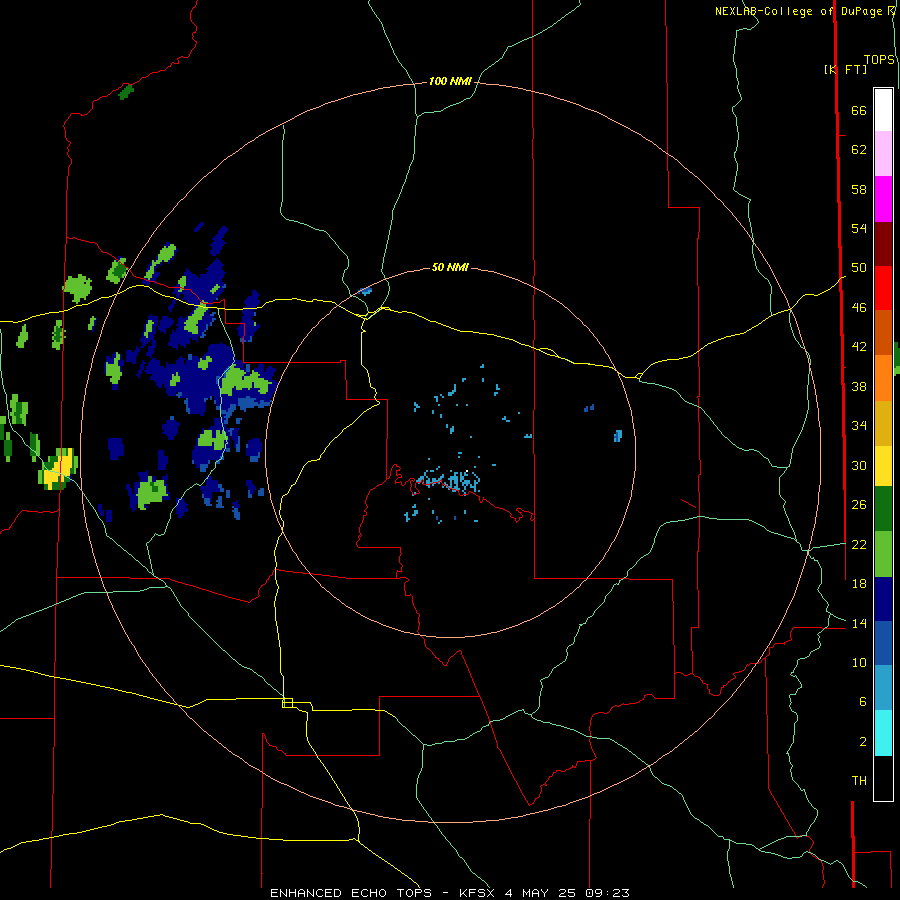Click the legend value 58
Image resolution: width=900 pixels, height=900 pixels.
tap(859, 189)
